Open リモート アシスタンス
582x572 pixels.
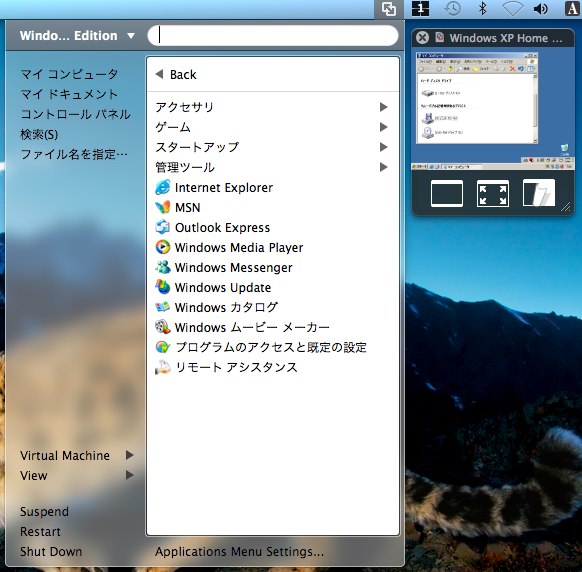[226, 367]
